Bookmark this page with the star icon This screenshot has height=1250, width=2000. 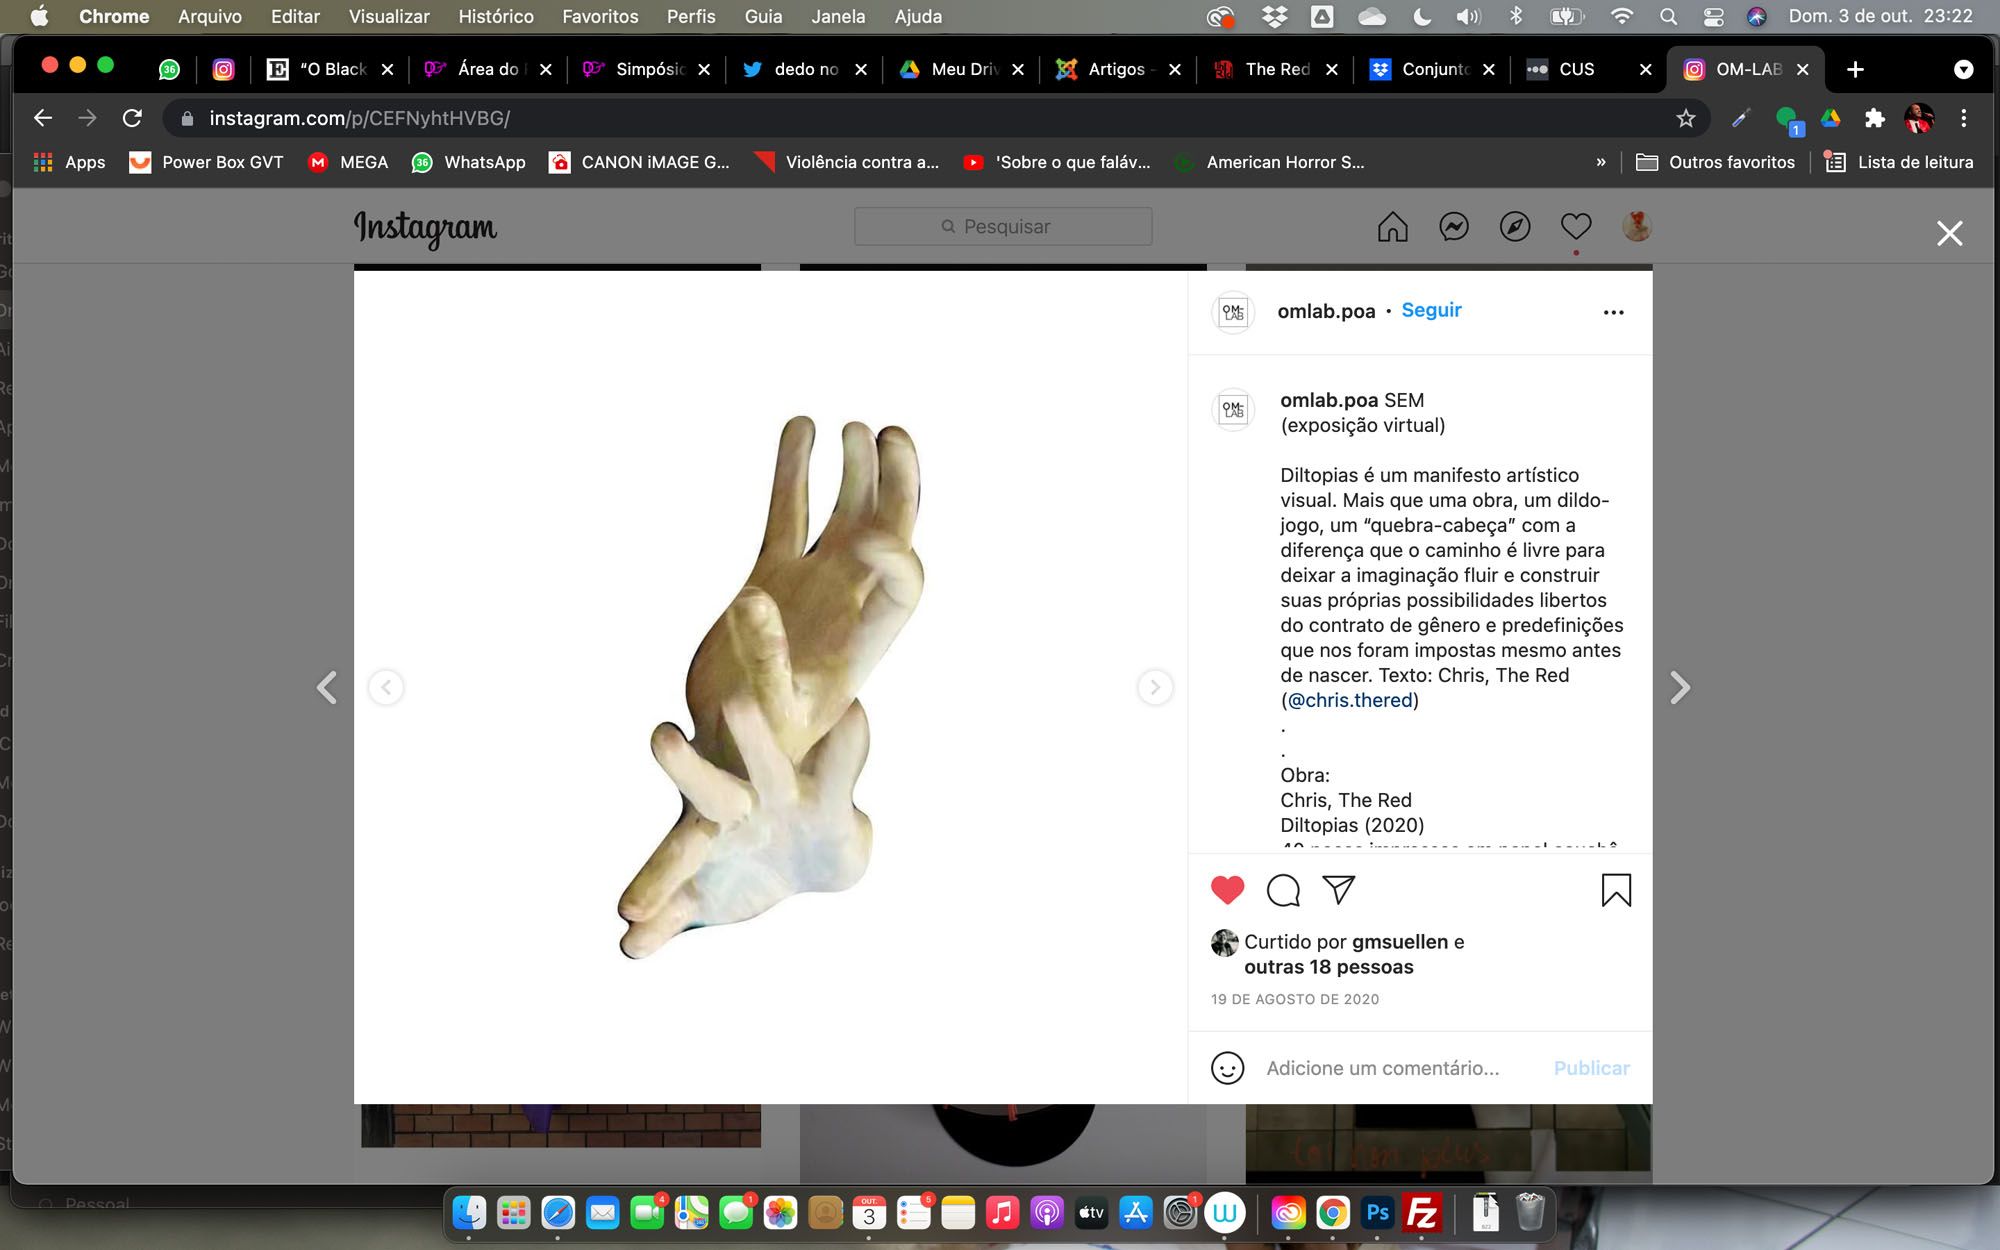[1686, 119]
